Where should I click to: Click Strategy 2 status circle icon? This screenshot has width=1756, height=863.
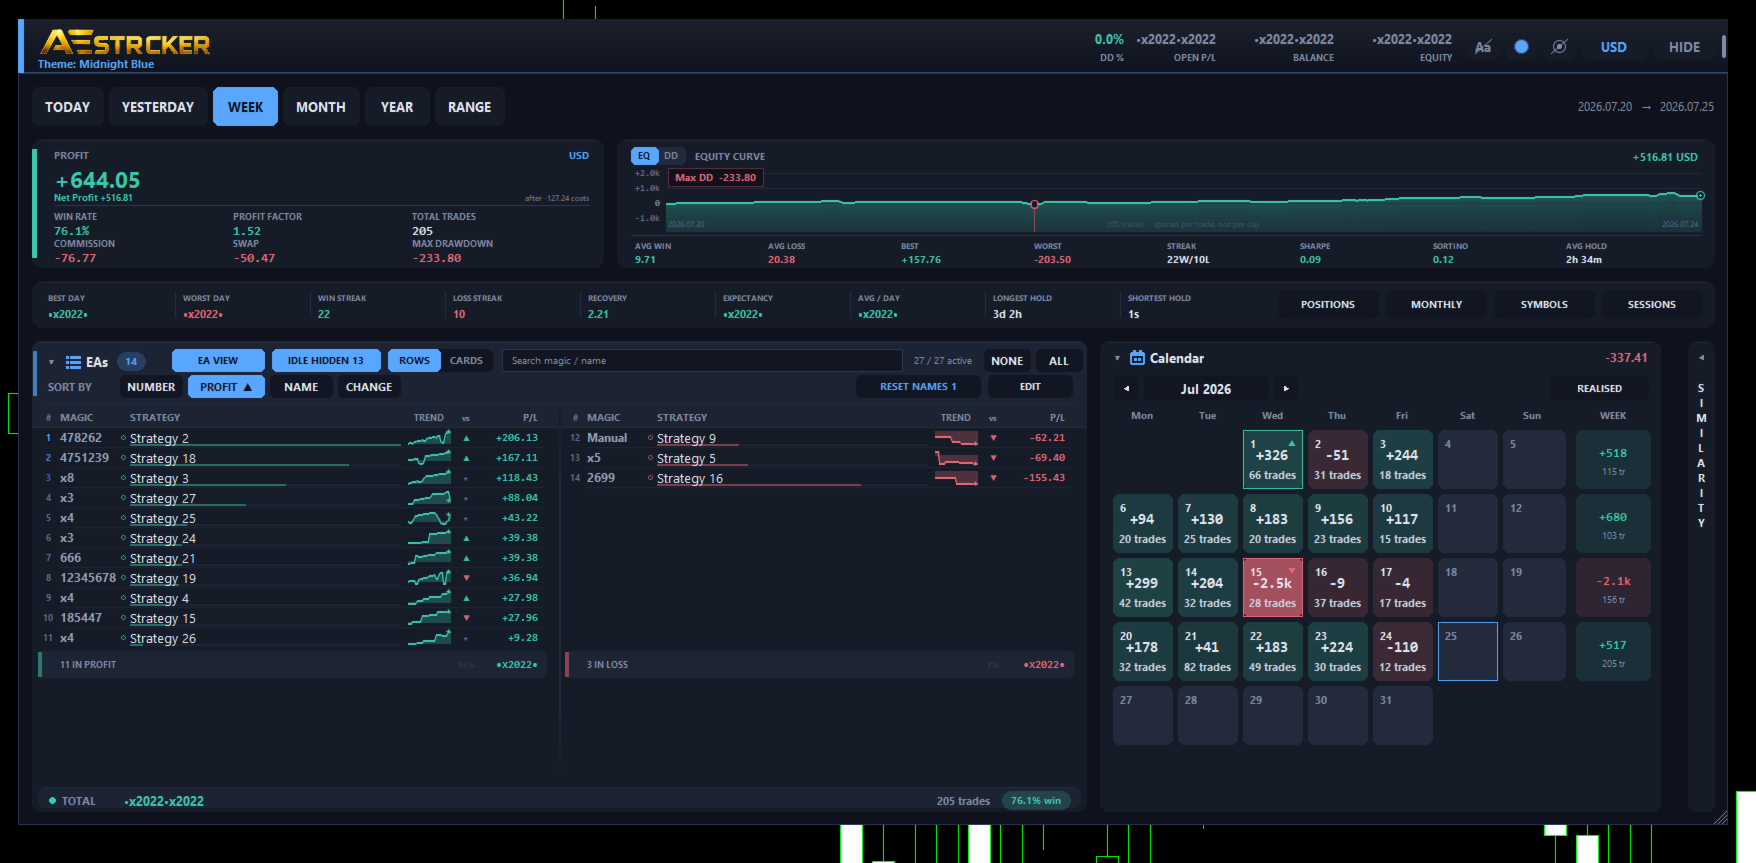pos(123,438)
